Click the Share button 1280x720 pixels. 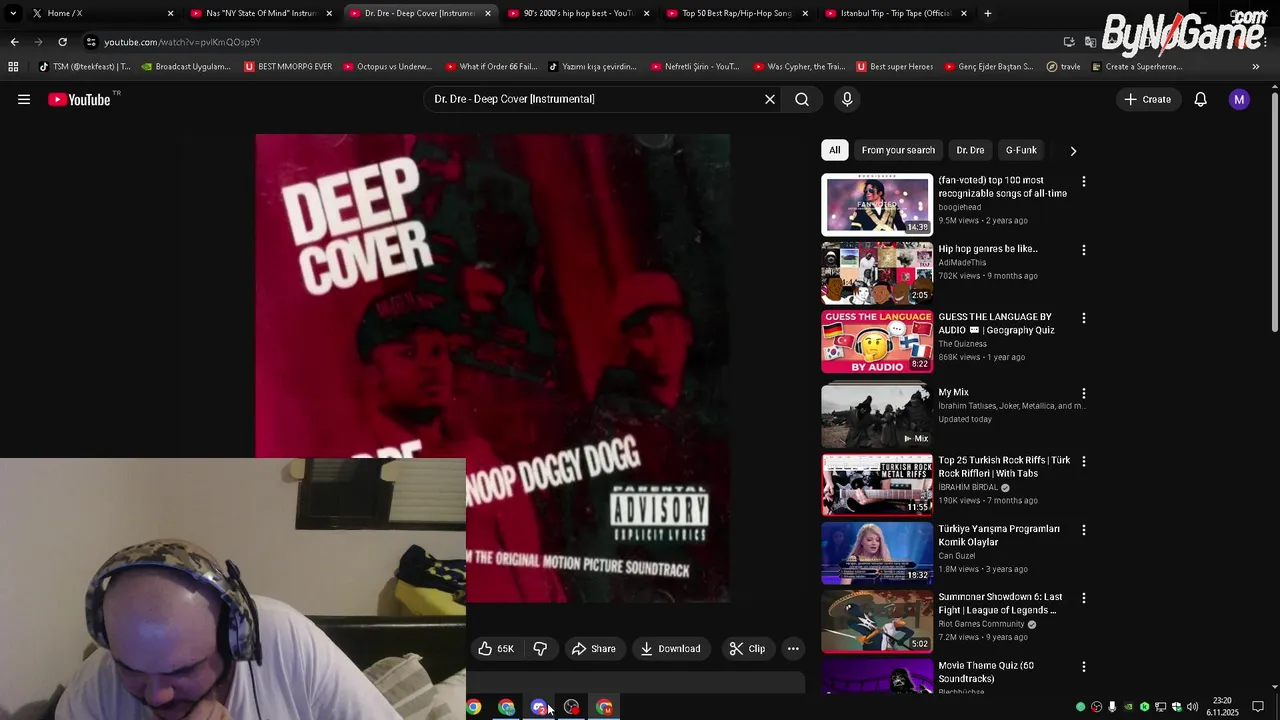pos(593,649)
